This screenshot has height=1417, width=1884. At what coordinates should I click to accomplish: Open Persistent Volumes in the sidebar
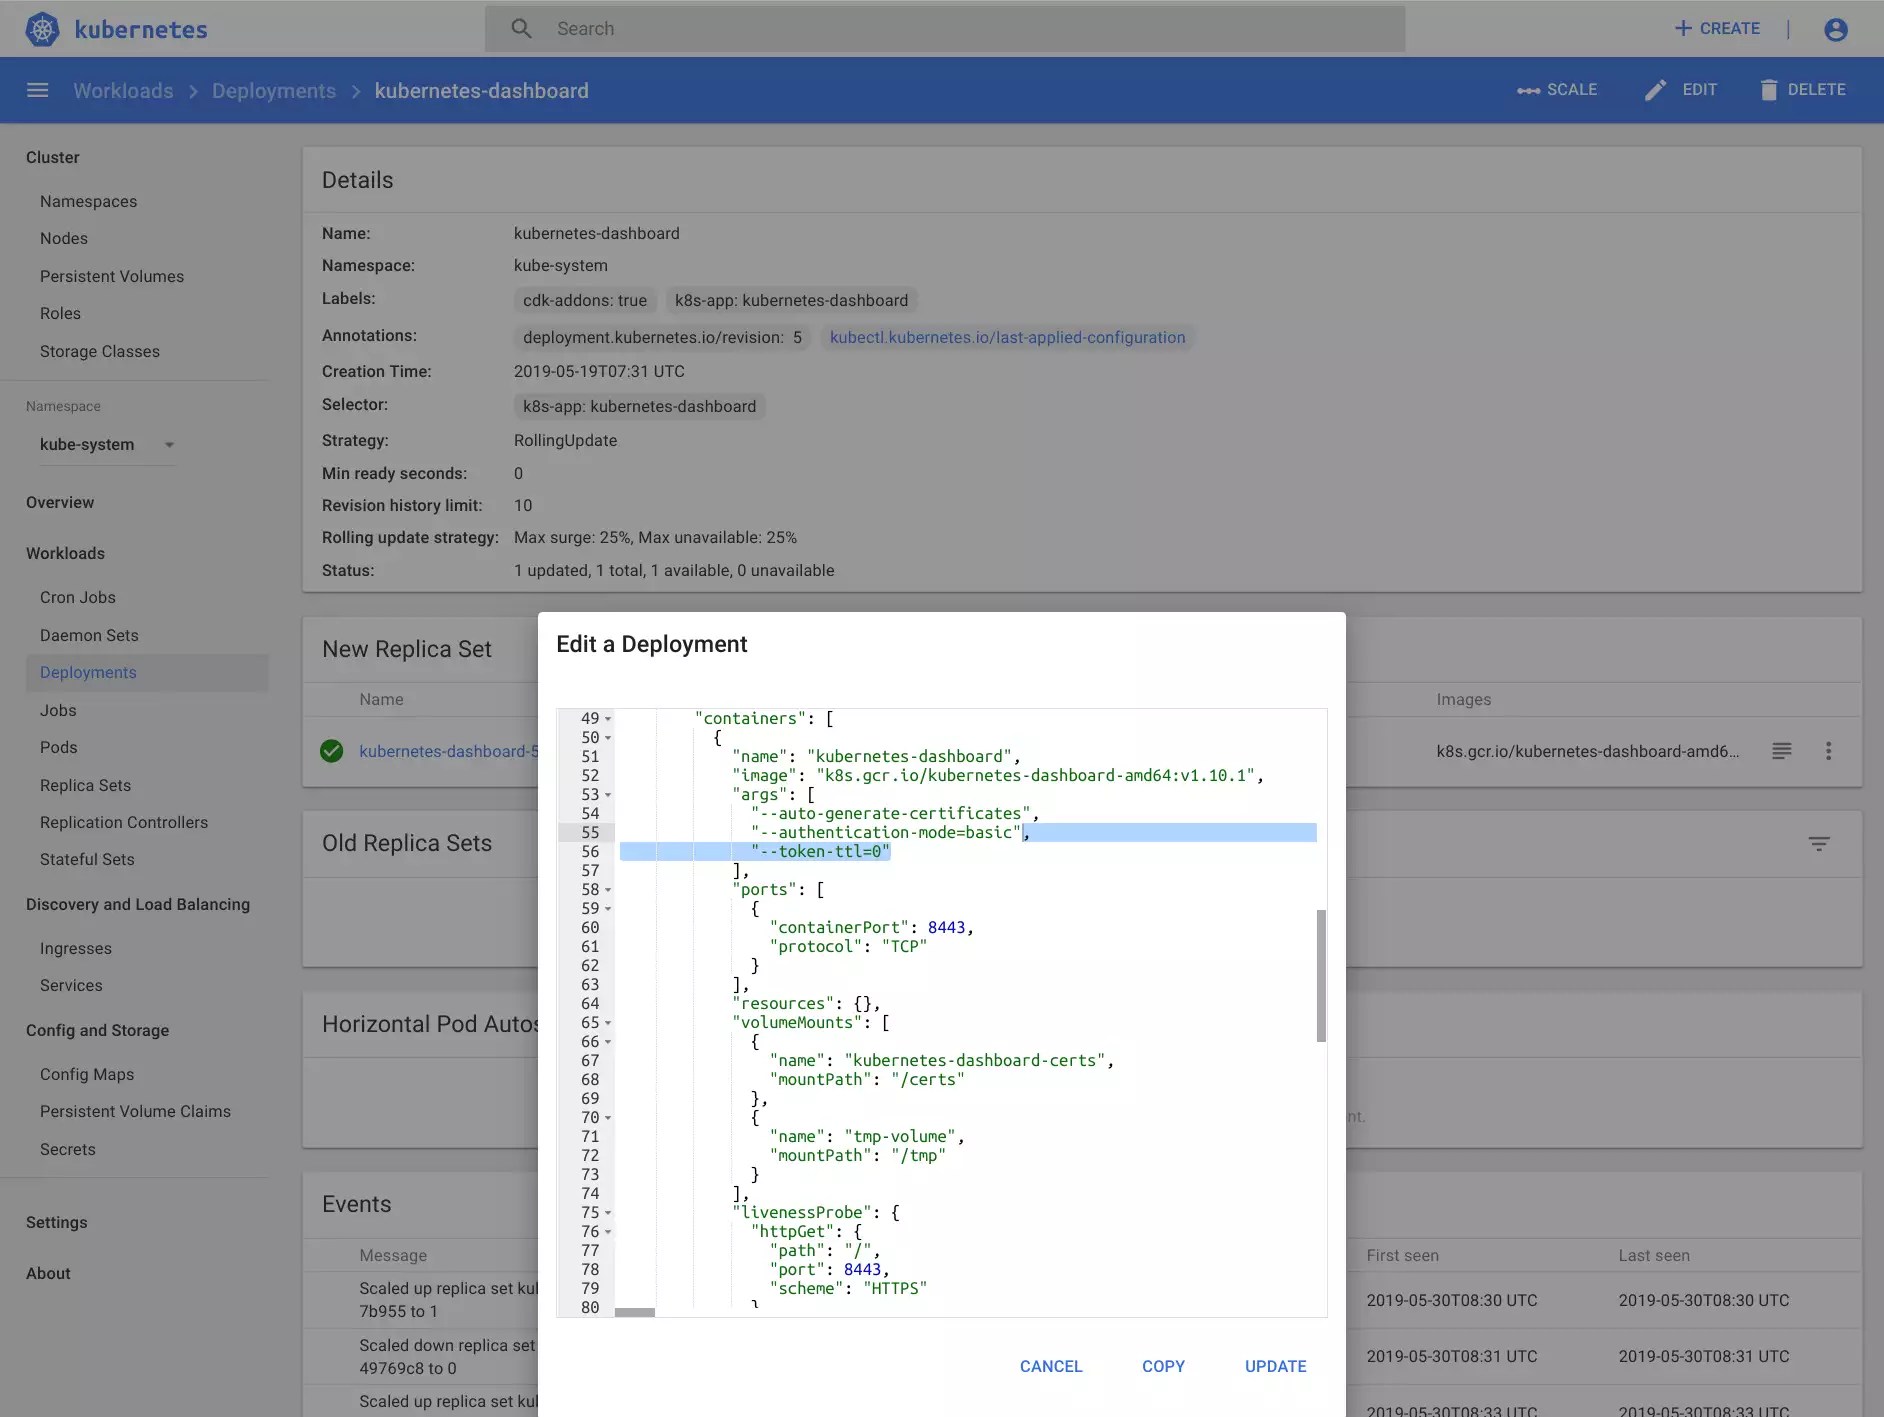coord(112,276)
